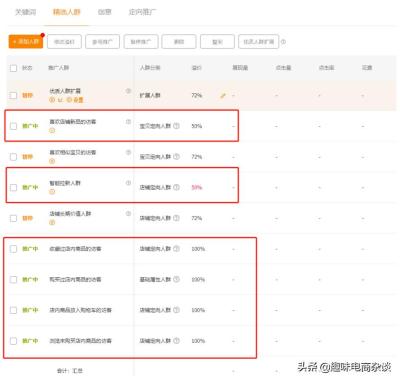This screenshot has height=381, width=400.
Task: Open the 创意 tab
Action: 105,12
